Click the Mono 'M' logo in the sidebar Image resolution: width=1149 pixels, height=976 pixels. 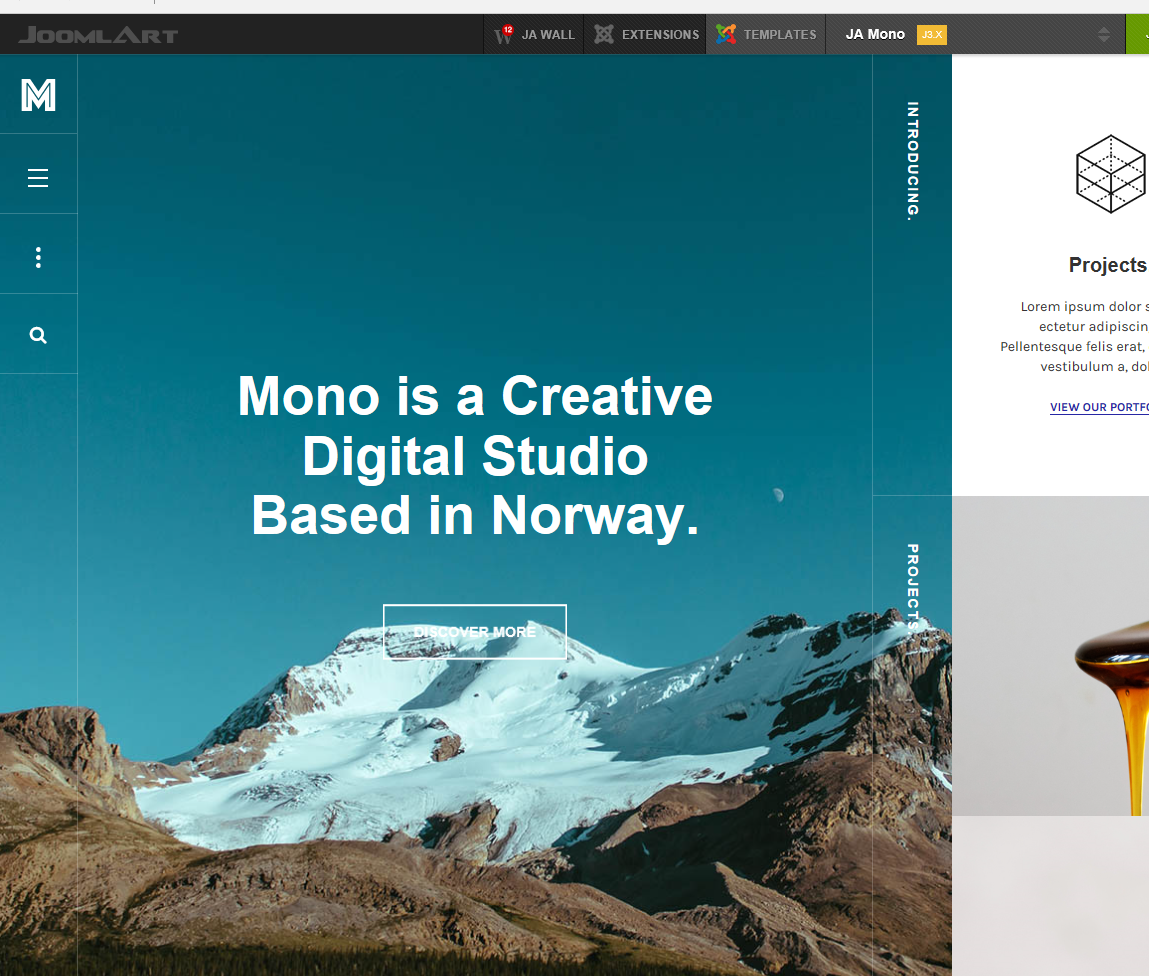pos(38,95)
